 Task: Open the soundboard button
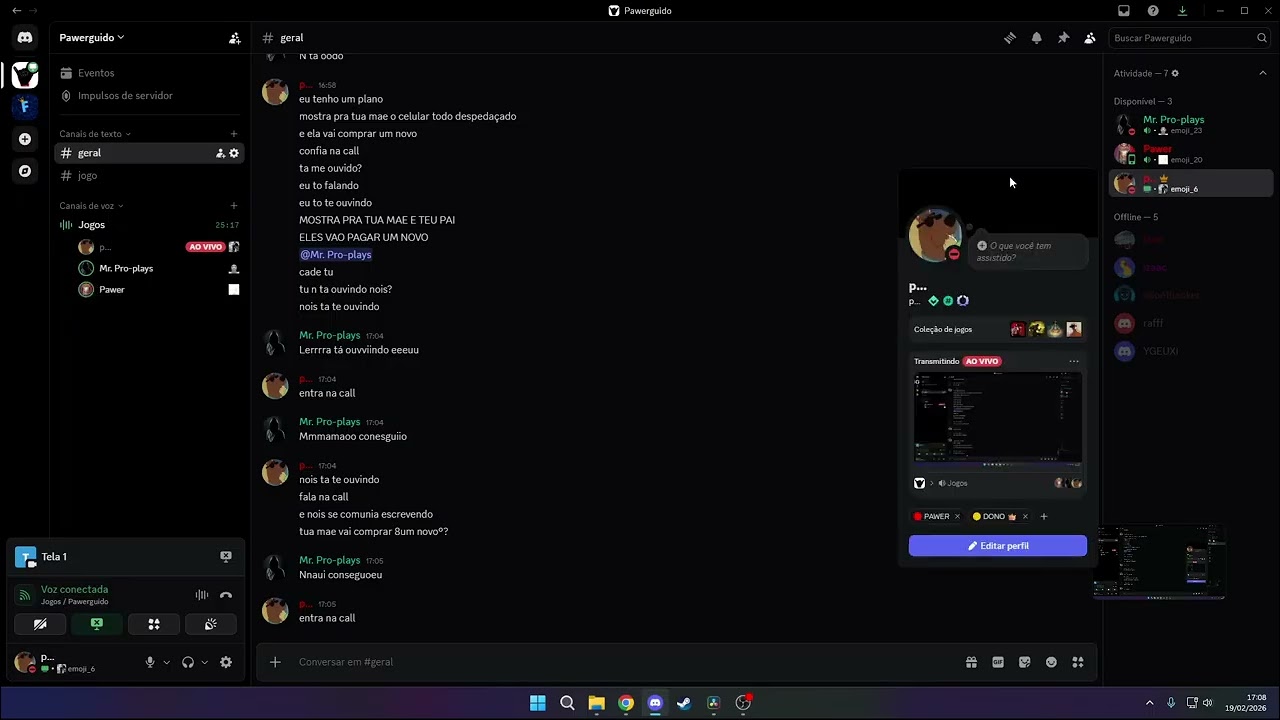[x=211, y=624]
